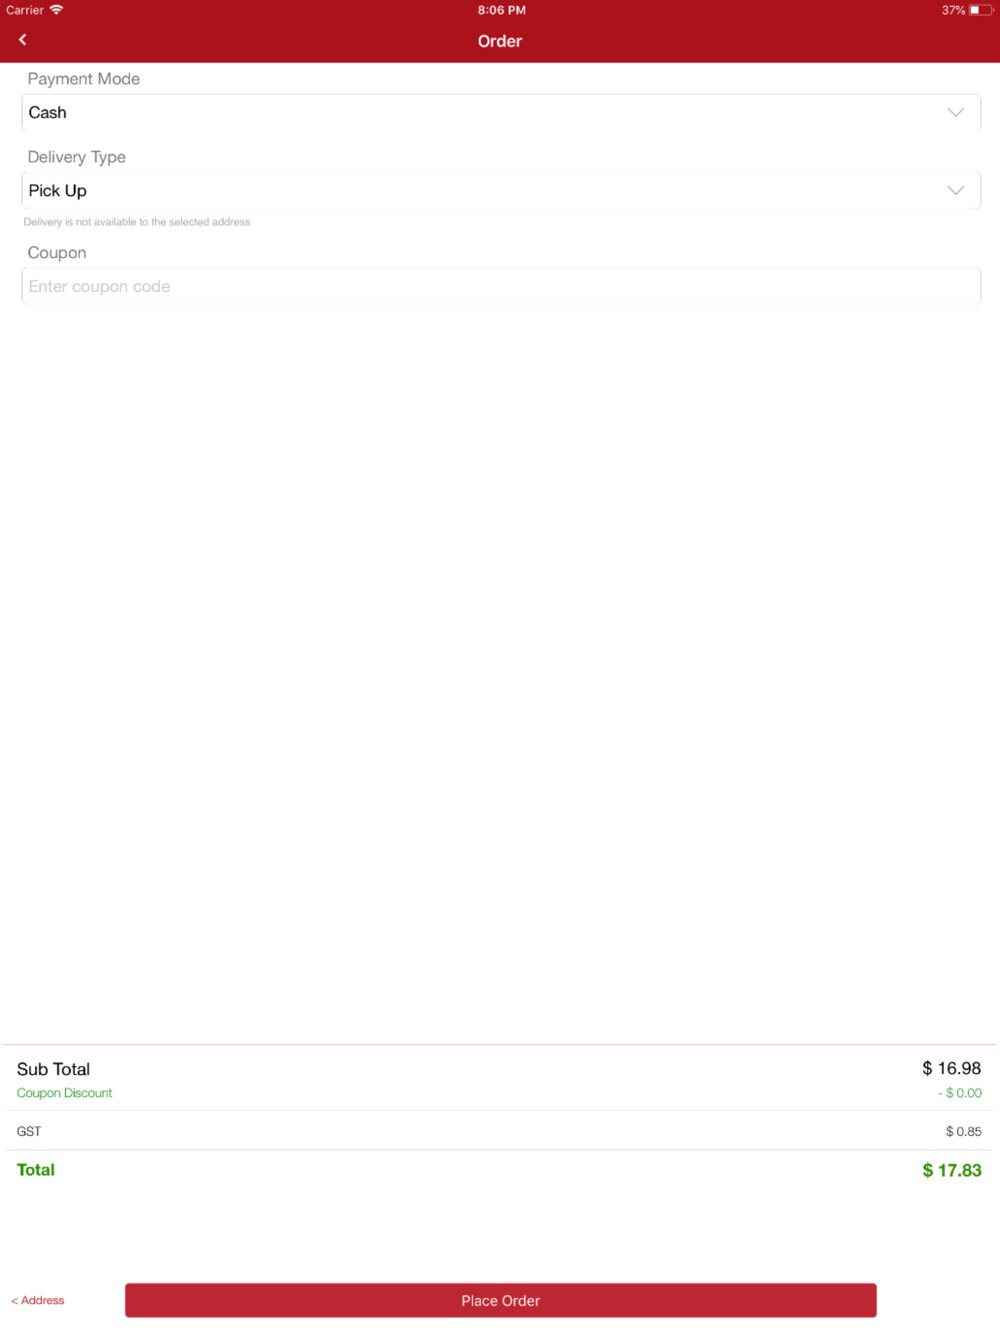Screen dimensions: 1000x1334
Task: Expand the Delivery Type dropdown chevron
Action: click(955, 191)
